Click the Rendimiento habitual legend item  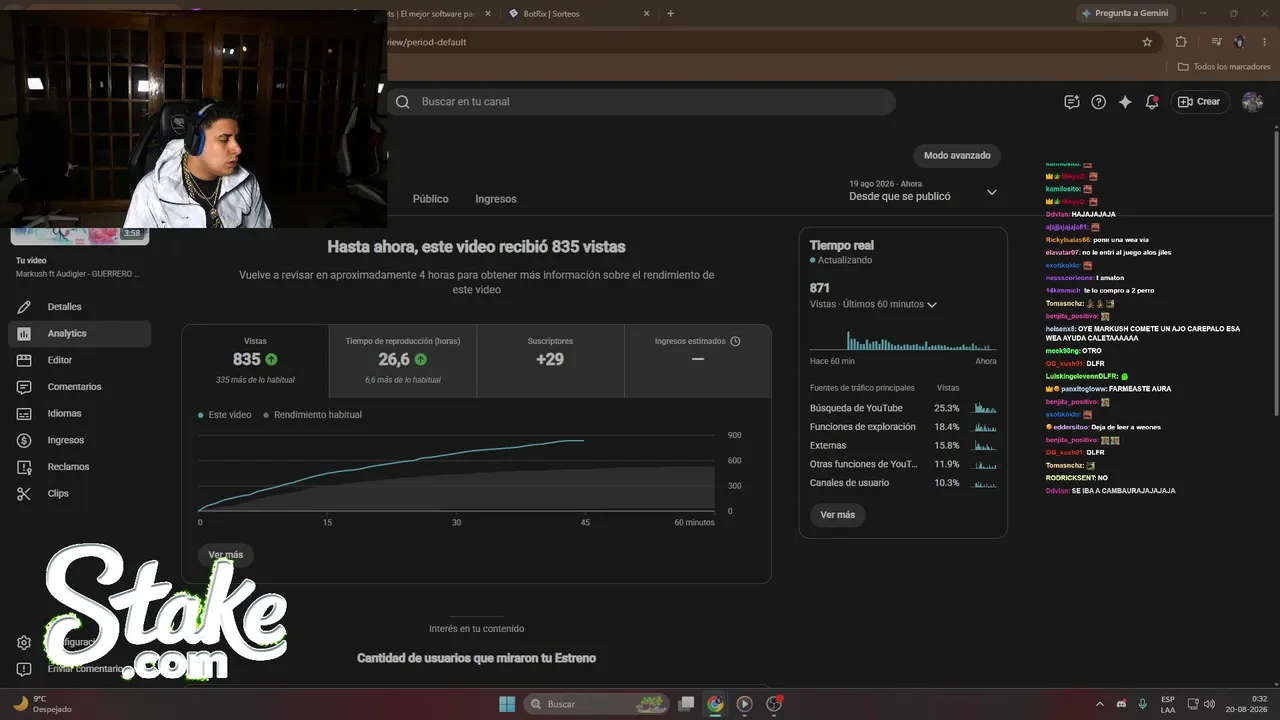pyautogui.click(x=312, y=415)
